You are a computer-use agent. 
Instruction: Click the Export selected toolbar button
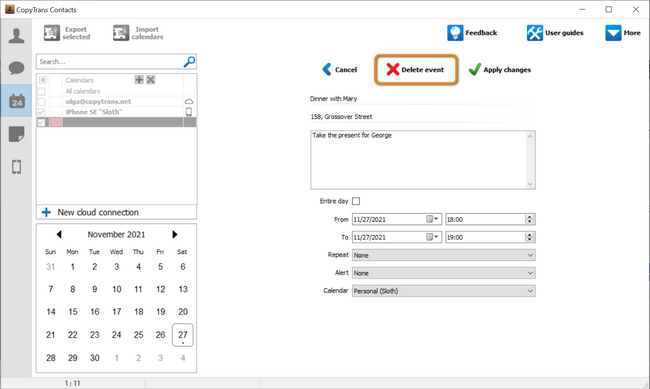[x=67, y=33]
